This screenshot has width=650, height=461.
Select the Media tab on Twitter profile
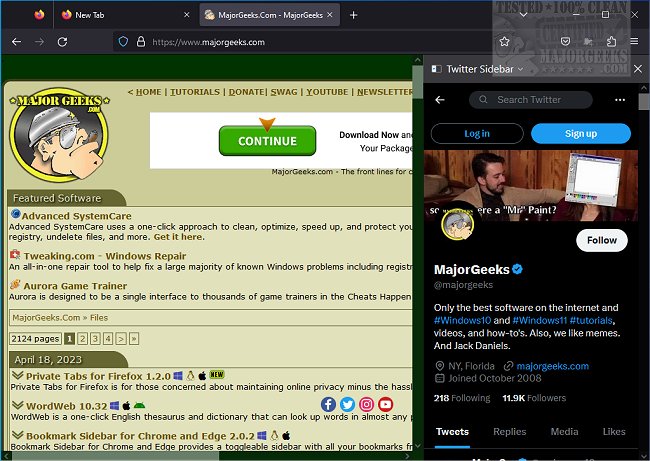564,432
